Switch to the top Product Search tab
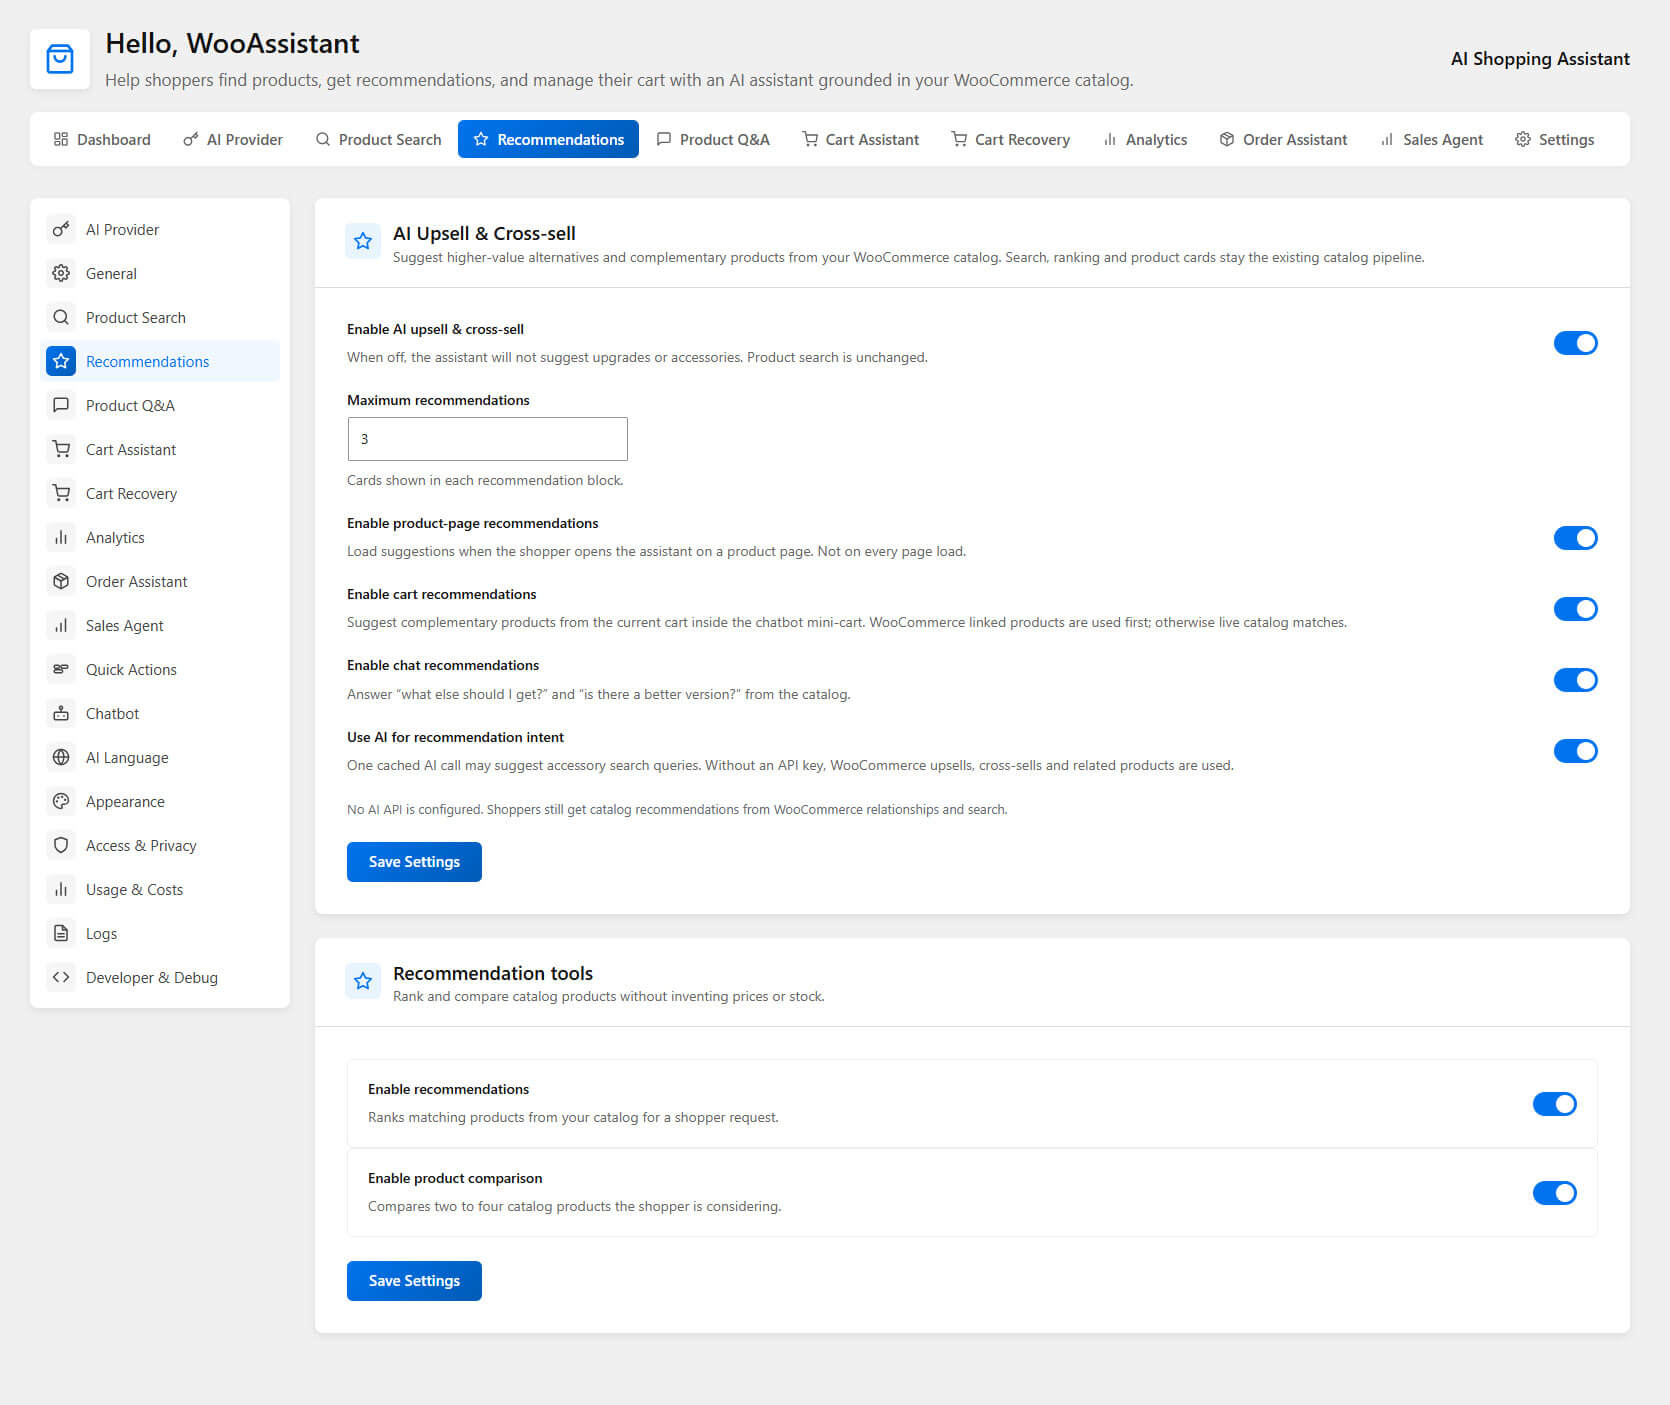This screenshot has width=1670, height=1405. pos(378,139)
